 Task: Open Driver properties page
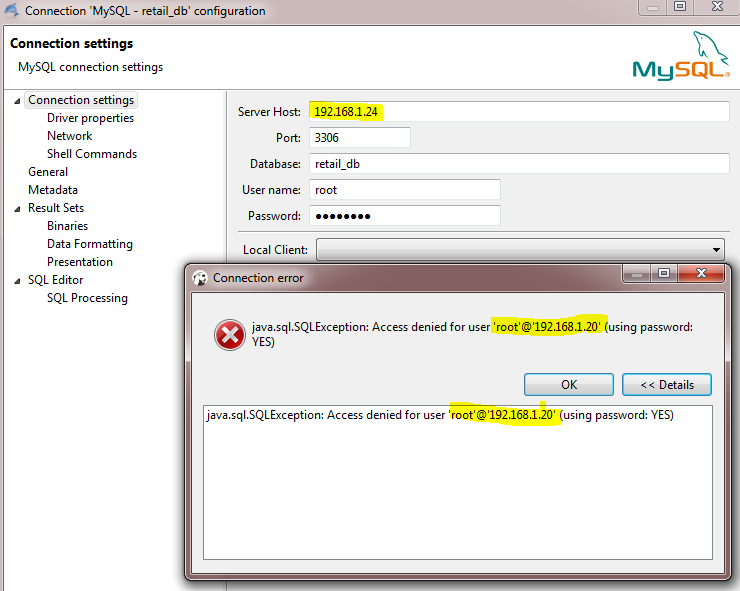(x=91, y=118)
